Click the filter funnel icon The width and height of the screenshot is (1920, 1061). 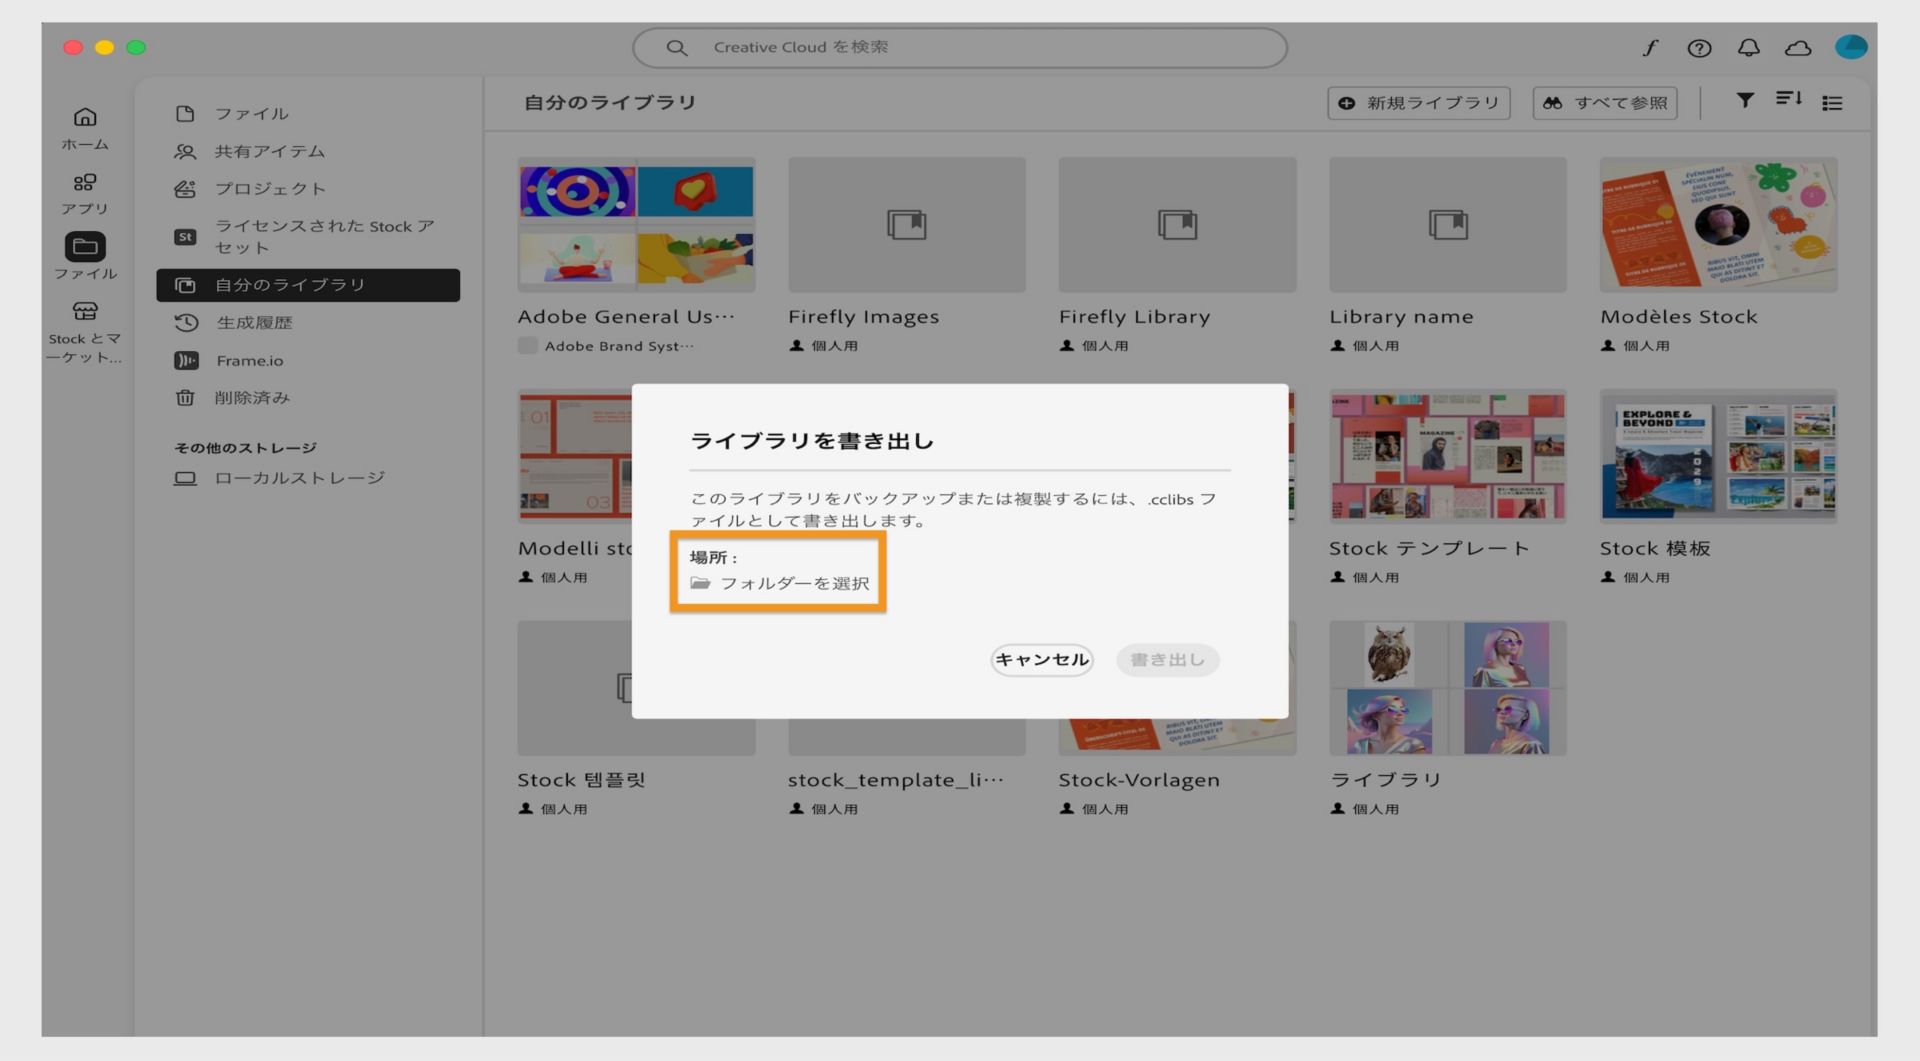pos(1745,100)
